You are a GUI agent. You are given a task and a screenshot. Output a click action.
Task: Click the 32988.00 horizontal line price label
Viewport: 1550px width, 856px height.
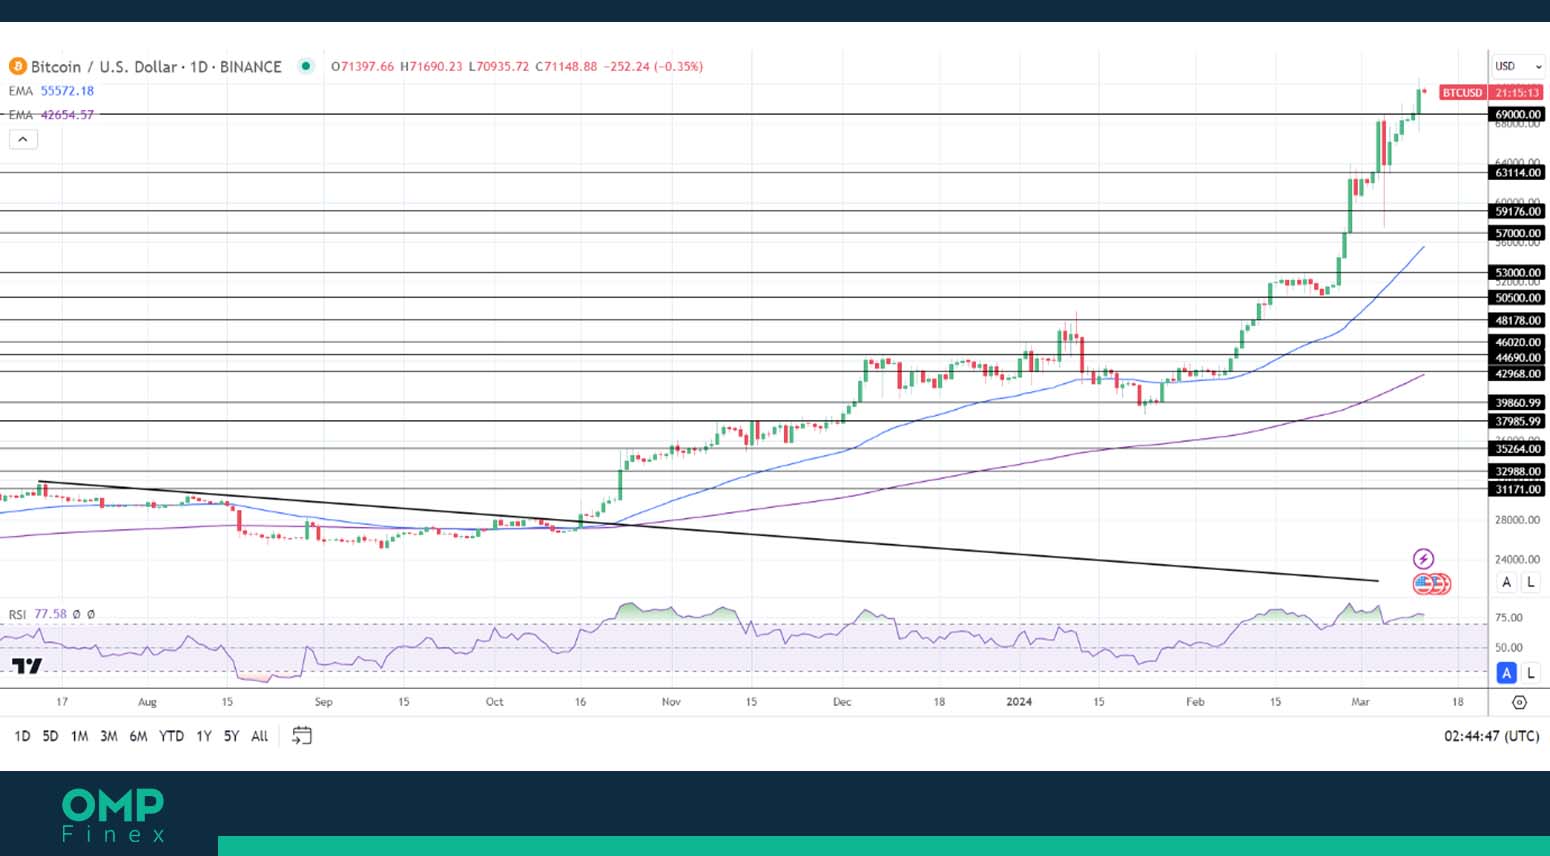point(1517,471)
